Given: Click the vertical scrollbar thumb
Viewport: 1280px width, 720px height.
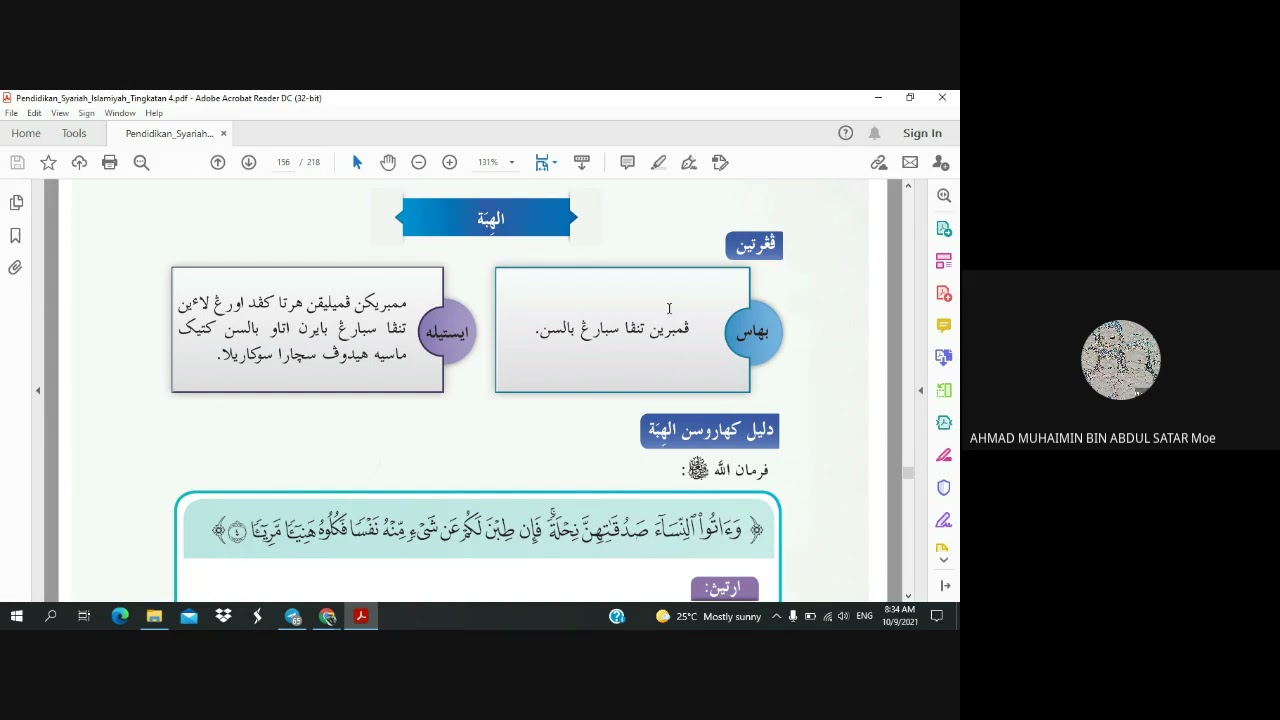Looking at the screenshot, I should (x=908, y=474).
